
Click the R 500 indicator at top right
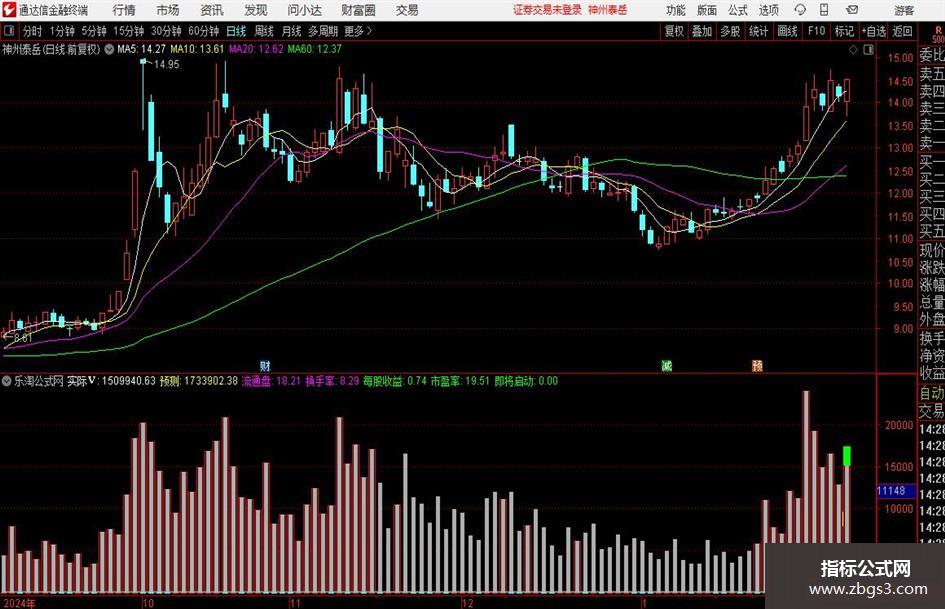tap(938, 34)
